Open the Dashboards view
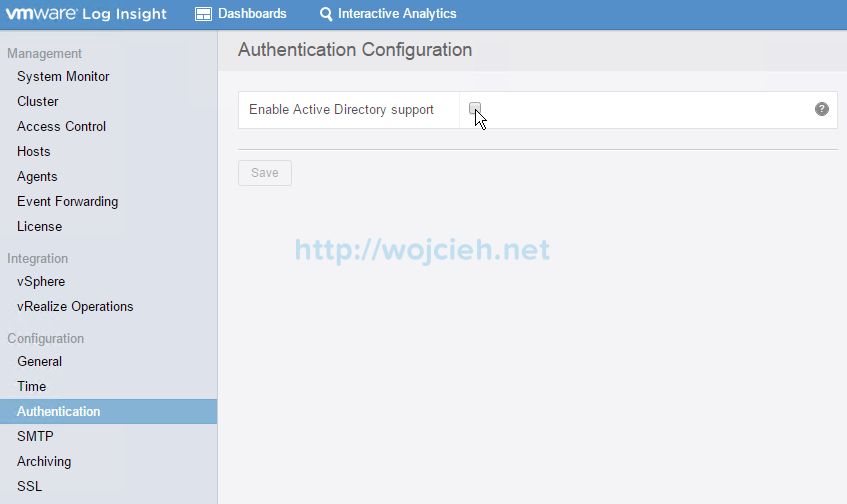This screenshot has height=504, width=847. (241, 14)
